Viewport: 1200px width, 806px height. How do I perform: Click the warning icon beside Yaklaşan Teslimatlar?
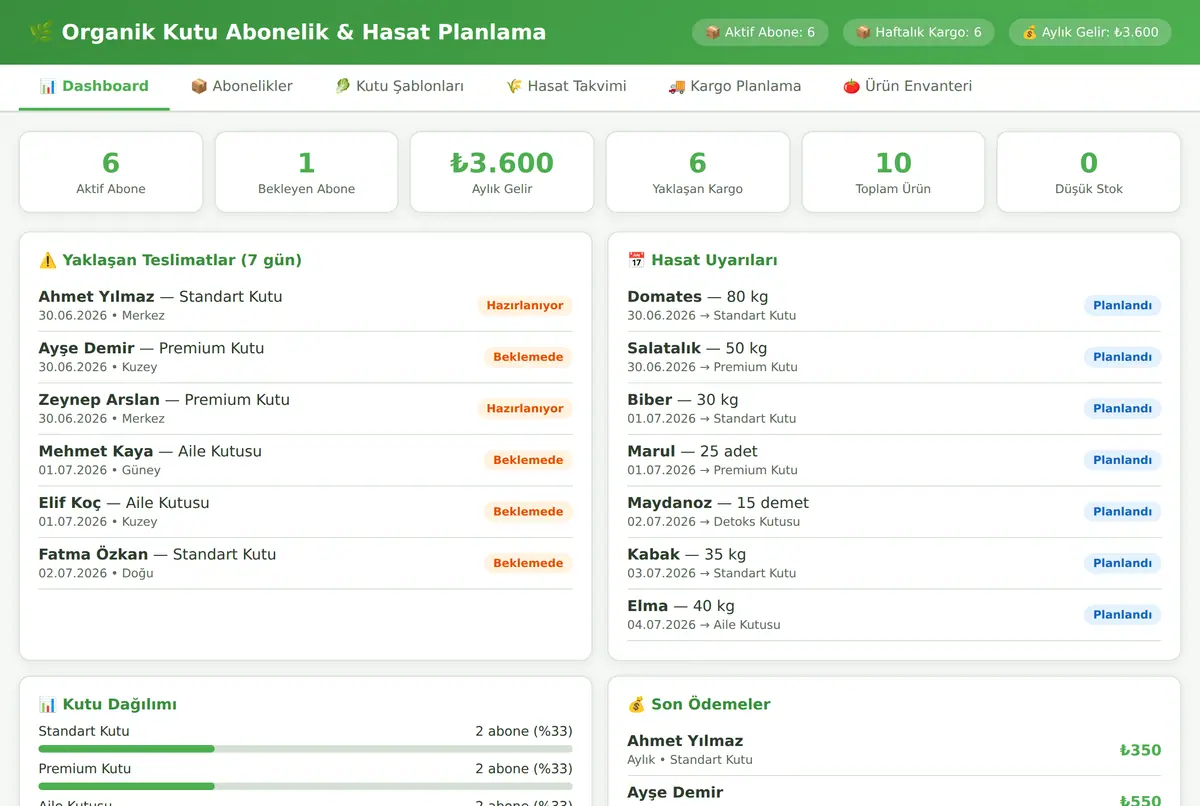(48, 260)
